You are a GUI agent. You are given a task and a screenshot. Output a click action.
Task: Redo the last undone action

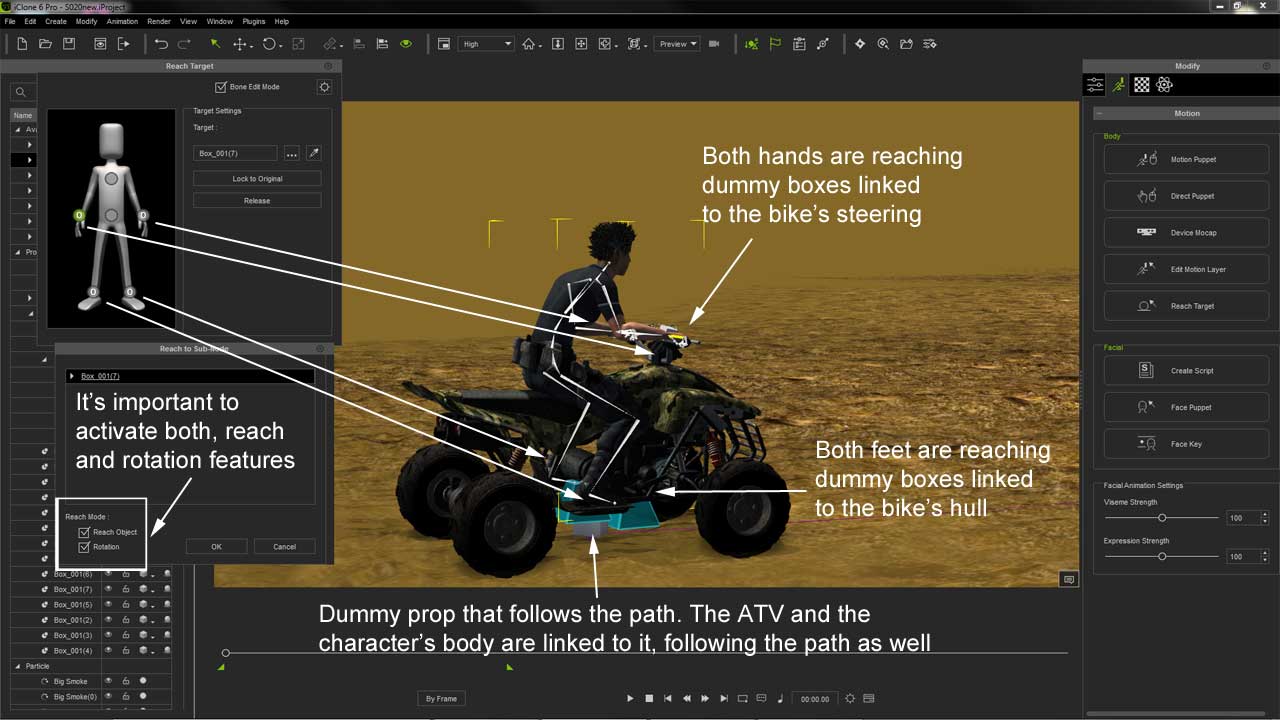(x=184, y=44)
